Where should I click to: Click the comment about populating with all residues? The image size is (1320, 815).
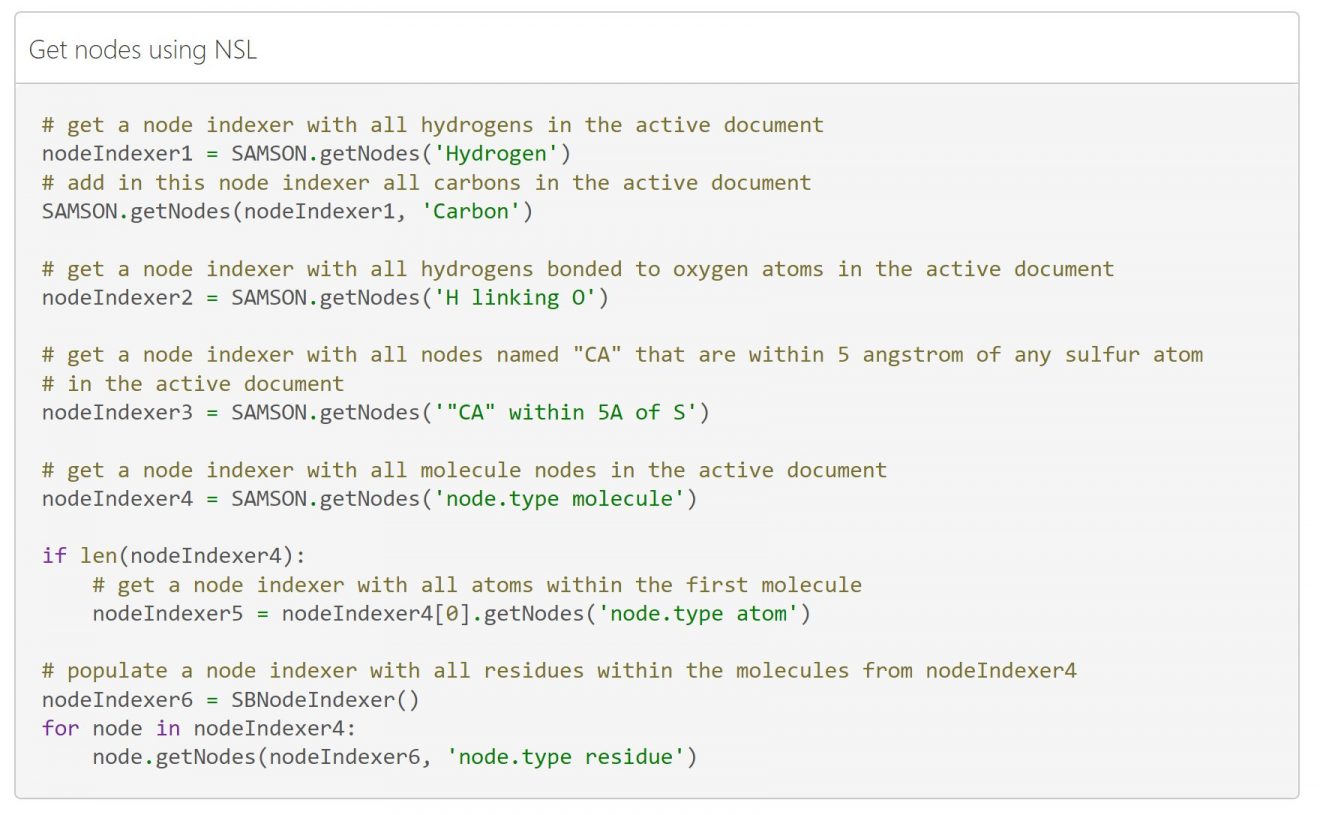point(559,671)
